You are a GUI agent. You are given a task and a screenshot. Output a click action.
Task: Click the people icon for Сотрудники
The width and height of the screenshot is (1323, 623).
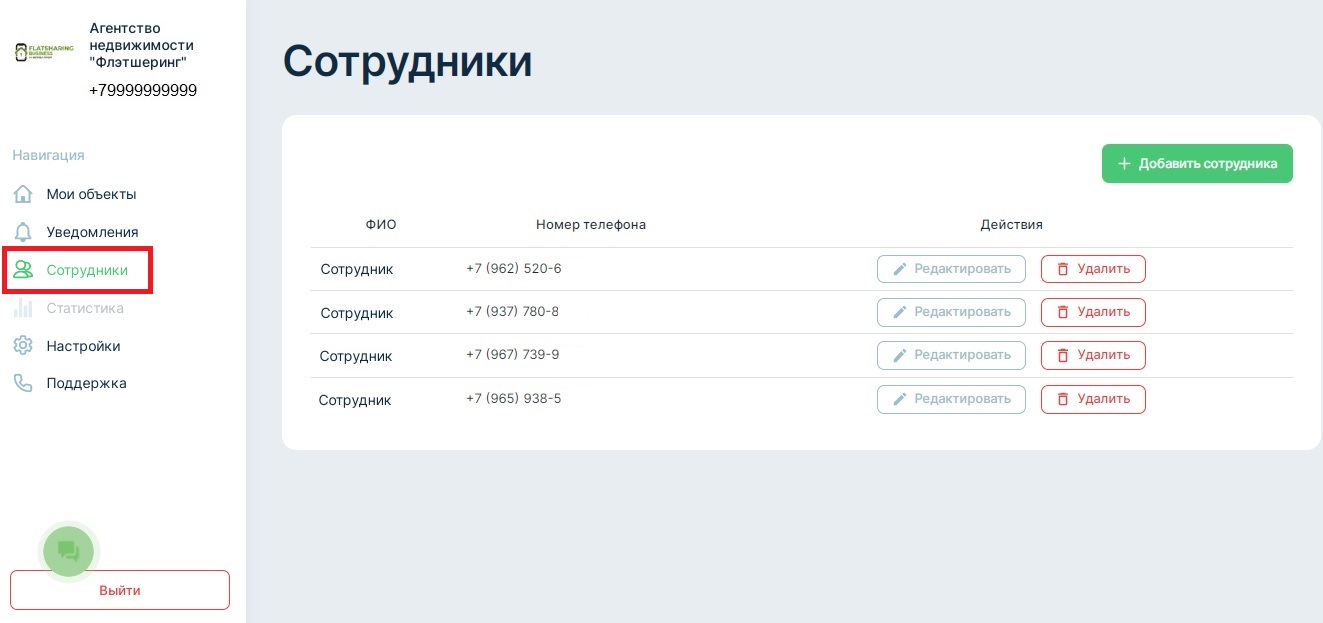point(23,270)
